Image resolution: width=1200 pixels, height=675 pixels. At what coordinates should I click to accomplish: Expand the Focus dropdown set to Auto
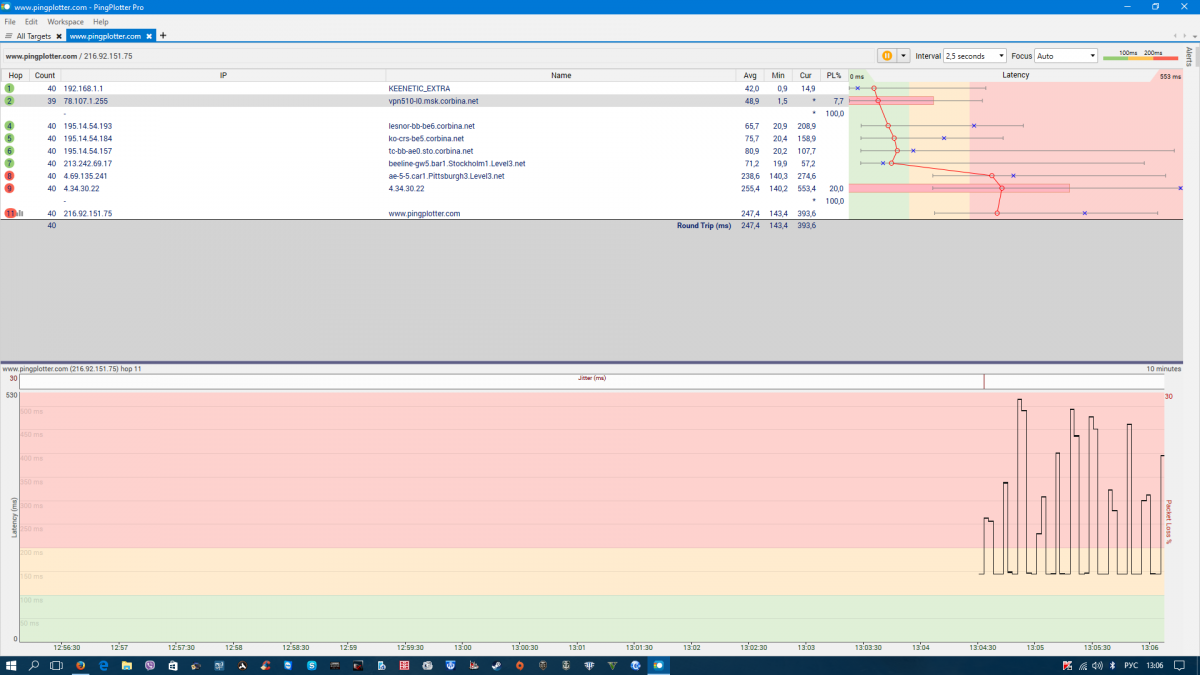pyautogui.click(x=1066, y=56)
